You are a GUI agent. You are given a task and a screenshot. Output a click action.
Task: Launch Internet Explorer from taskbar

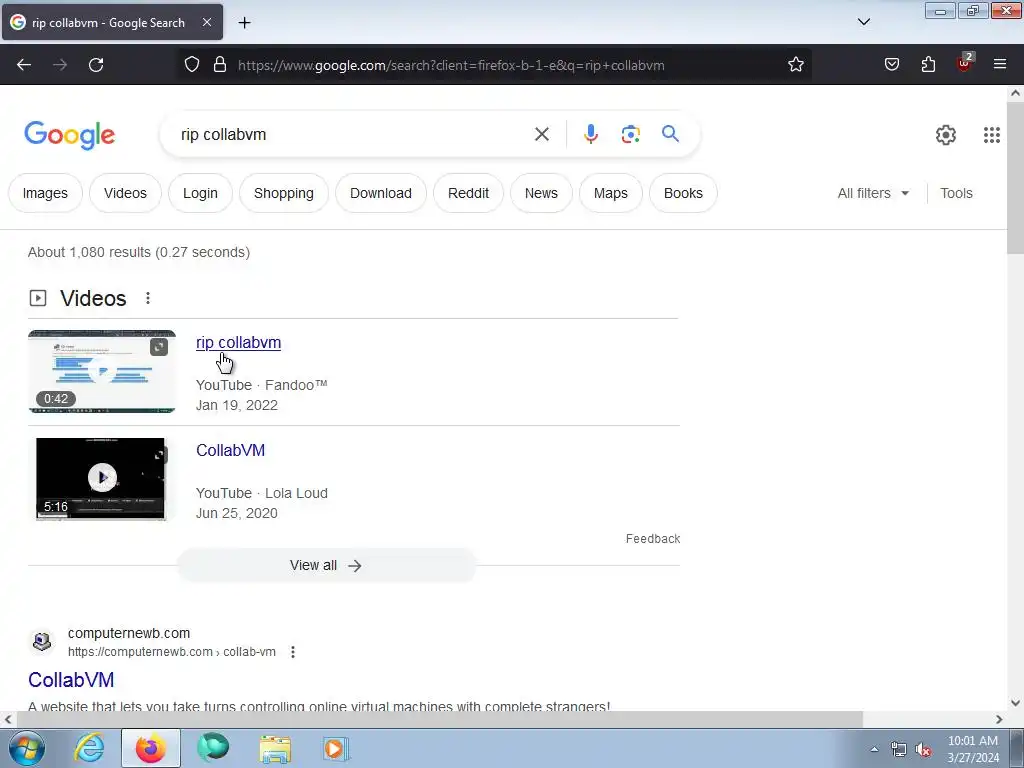tap(89, 748)
